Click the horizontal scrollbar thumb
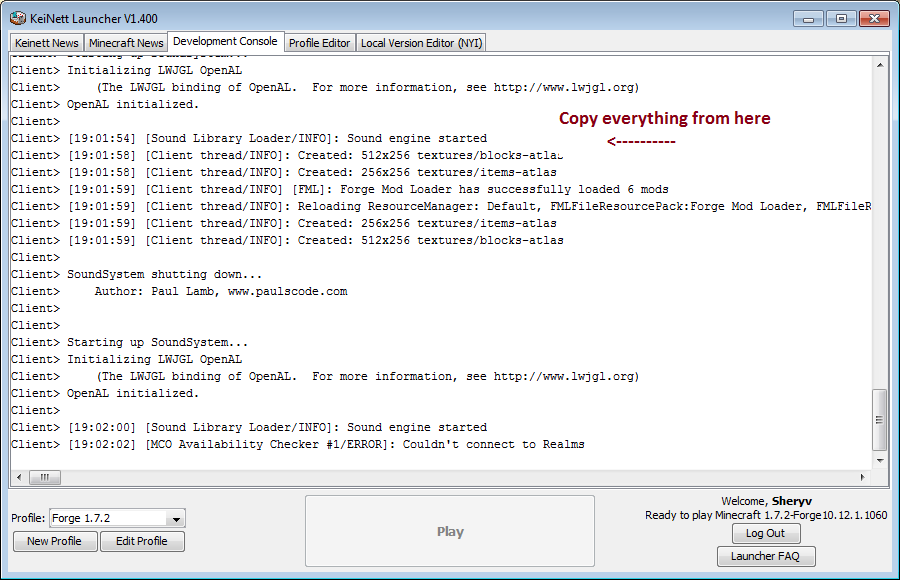Viewport: 900px width, 580px height. [45, 477]
